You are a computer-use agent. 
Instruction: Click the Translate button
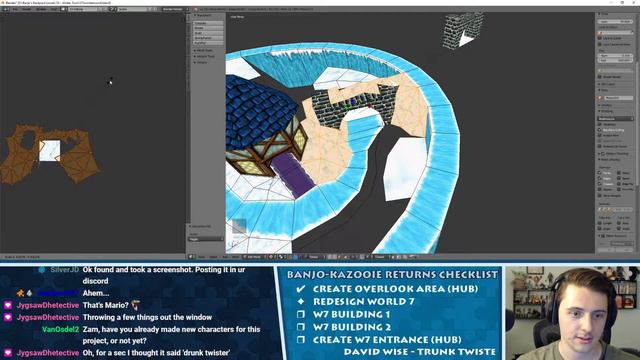coord(208,23)
